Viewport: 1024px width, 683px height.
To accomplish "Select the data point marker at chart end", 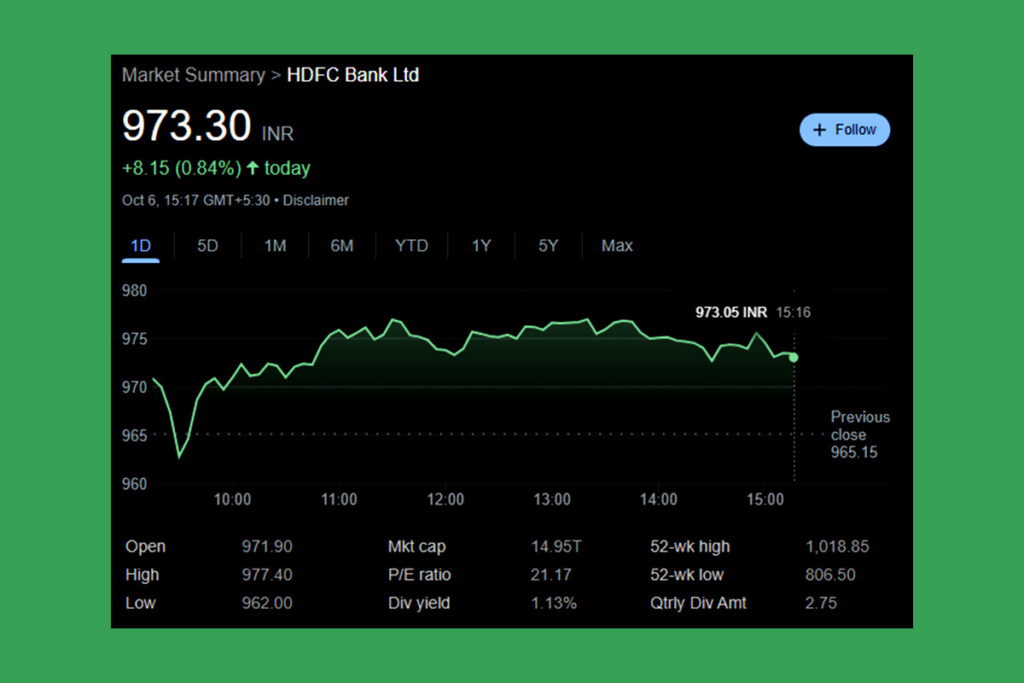I will pyautogui.click(x=793, y=357).
